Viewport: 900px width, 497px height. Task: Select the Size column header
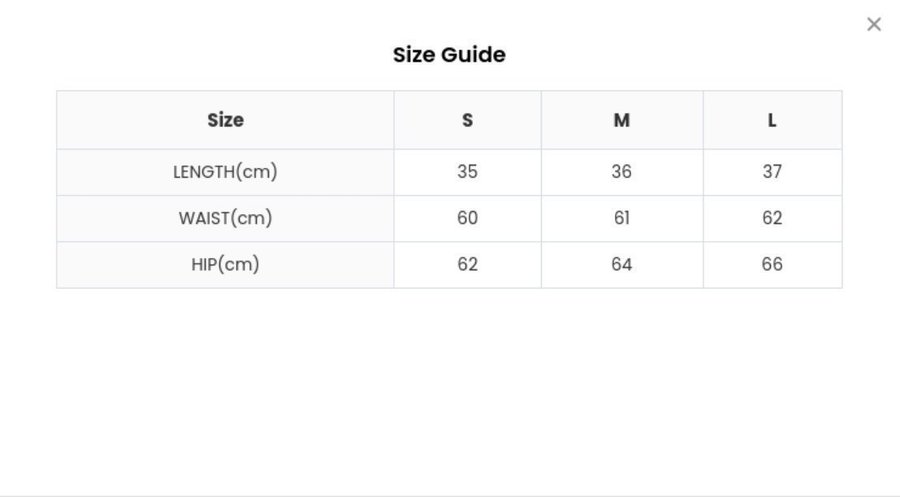pyautogui.click(x=225, y=120)
